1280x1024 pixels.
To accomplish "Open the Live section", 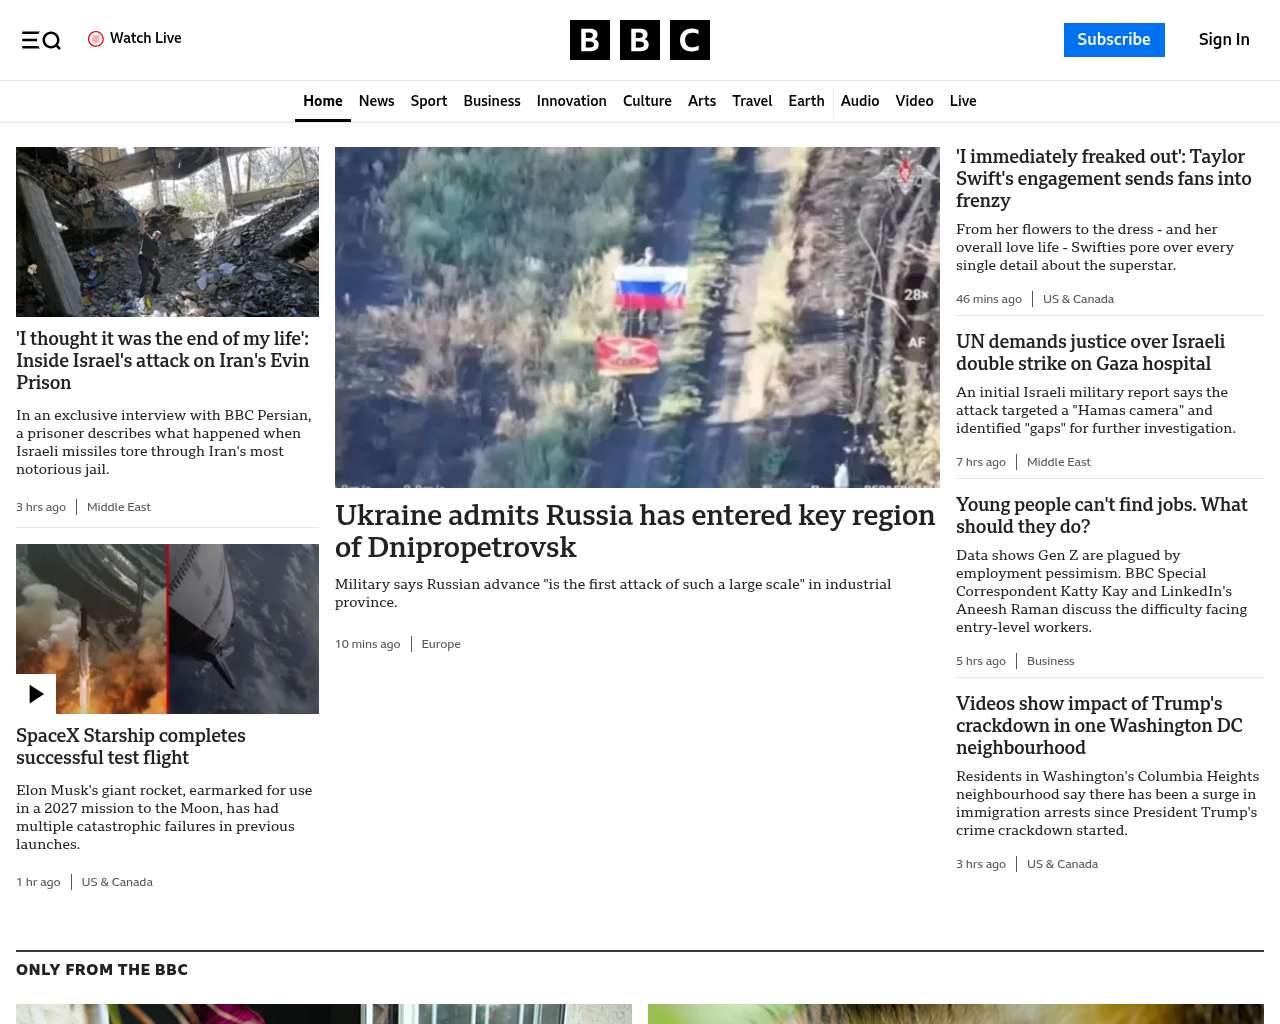I will point(963,101).
